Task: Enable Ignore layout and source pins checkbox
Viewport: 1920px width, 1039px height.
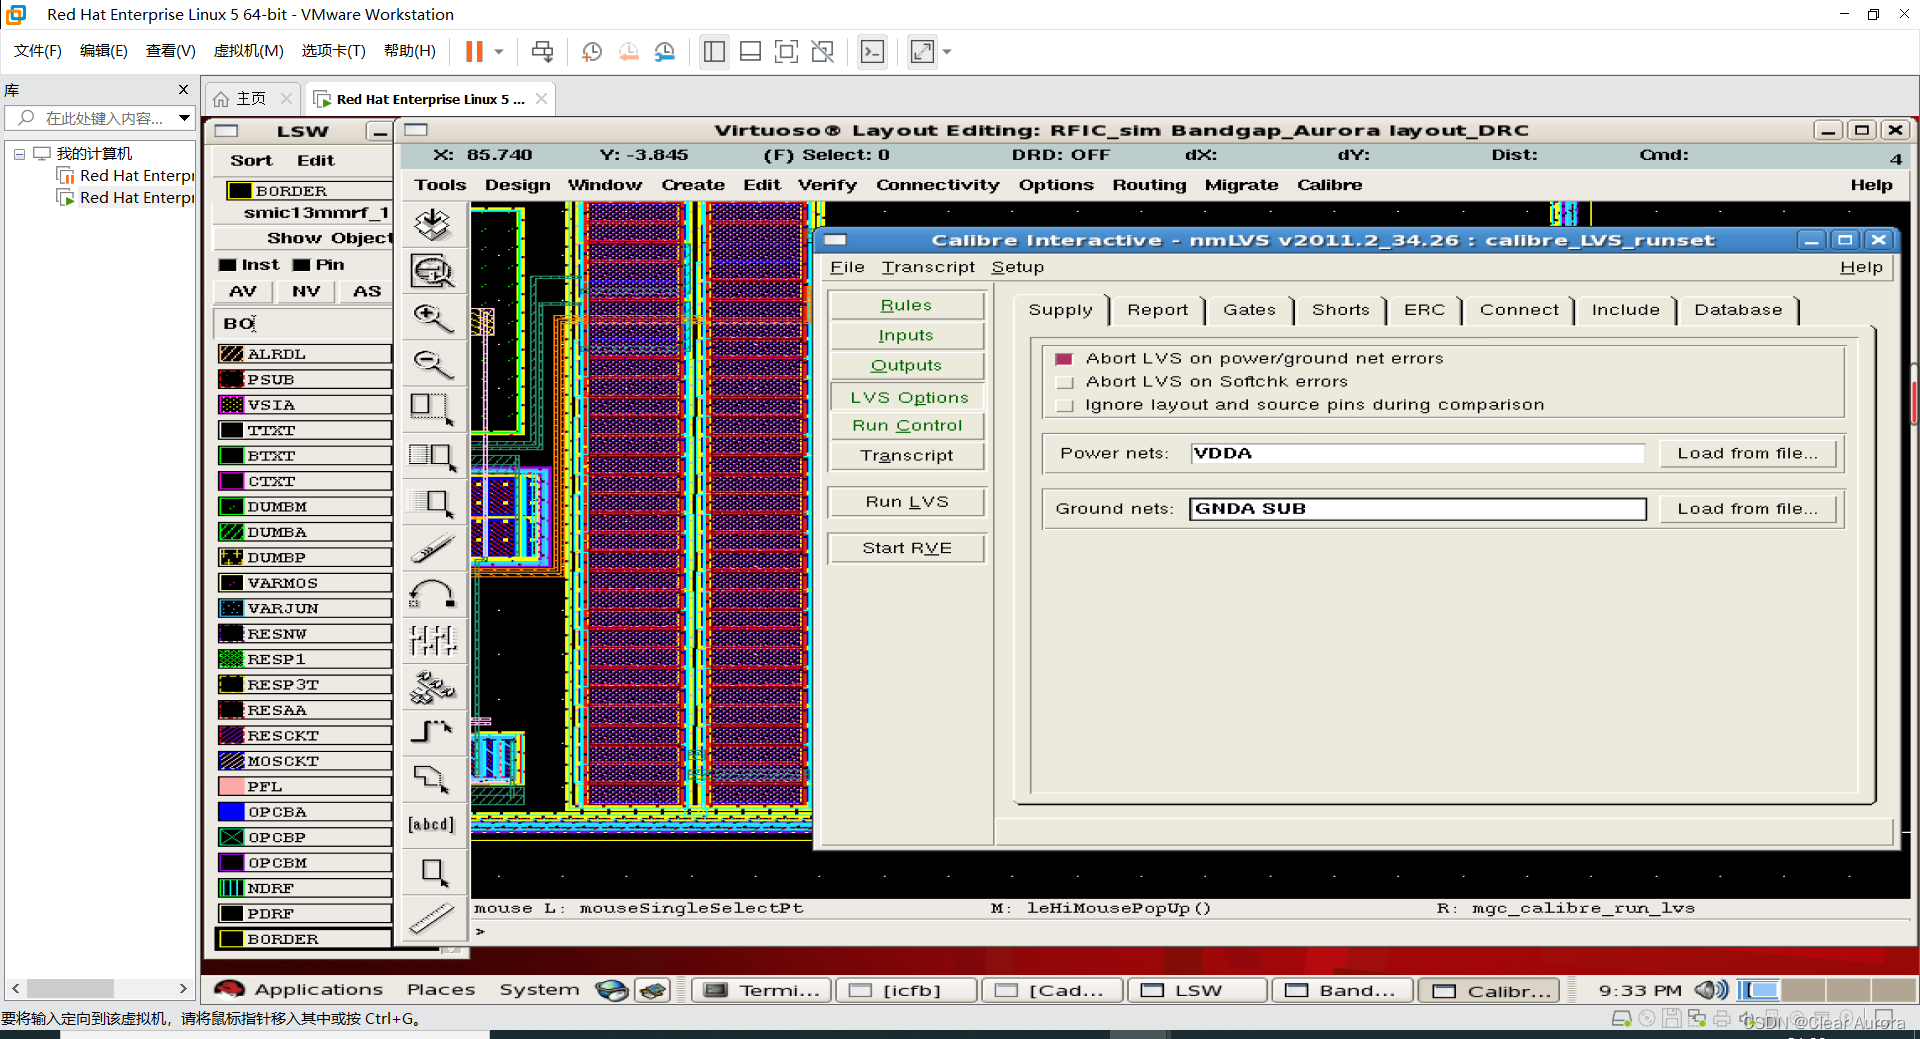Action: click(x=1064, y=405)
